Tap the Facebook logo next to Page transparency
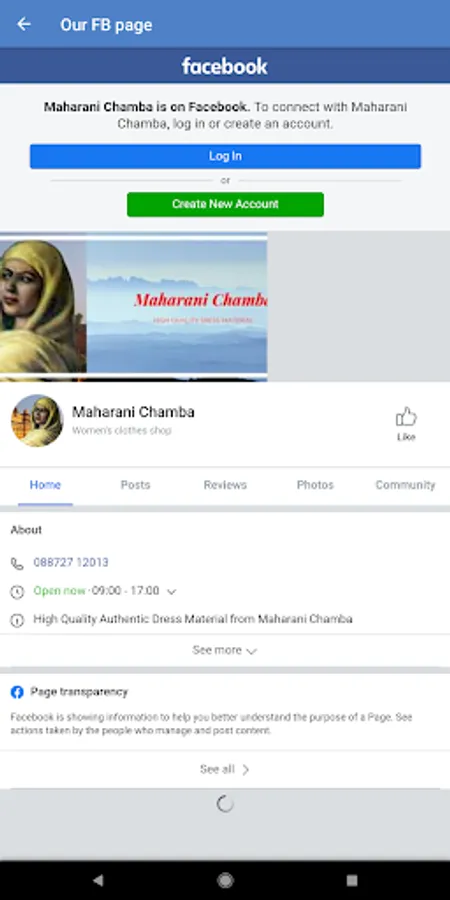 tap(17, 692)
